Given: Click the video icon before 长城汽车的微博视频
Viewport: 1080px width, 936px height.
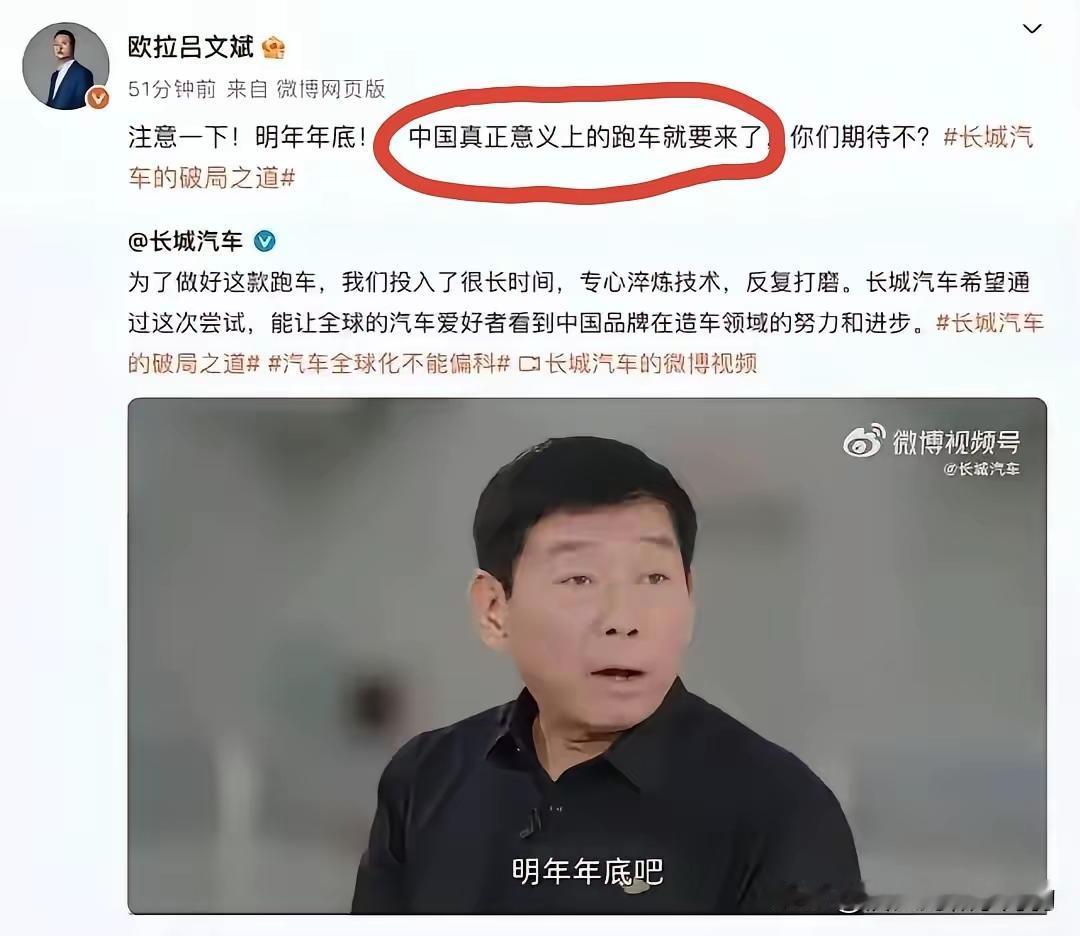Looking at the screenshot, I should pyautogui.click(x=529, y=364).
